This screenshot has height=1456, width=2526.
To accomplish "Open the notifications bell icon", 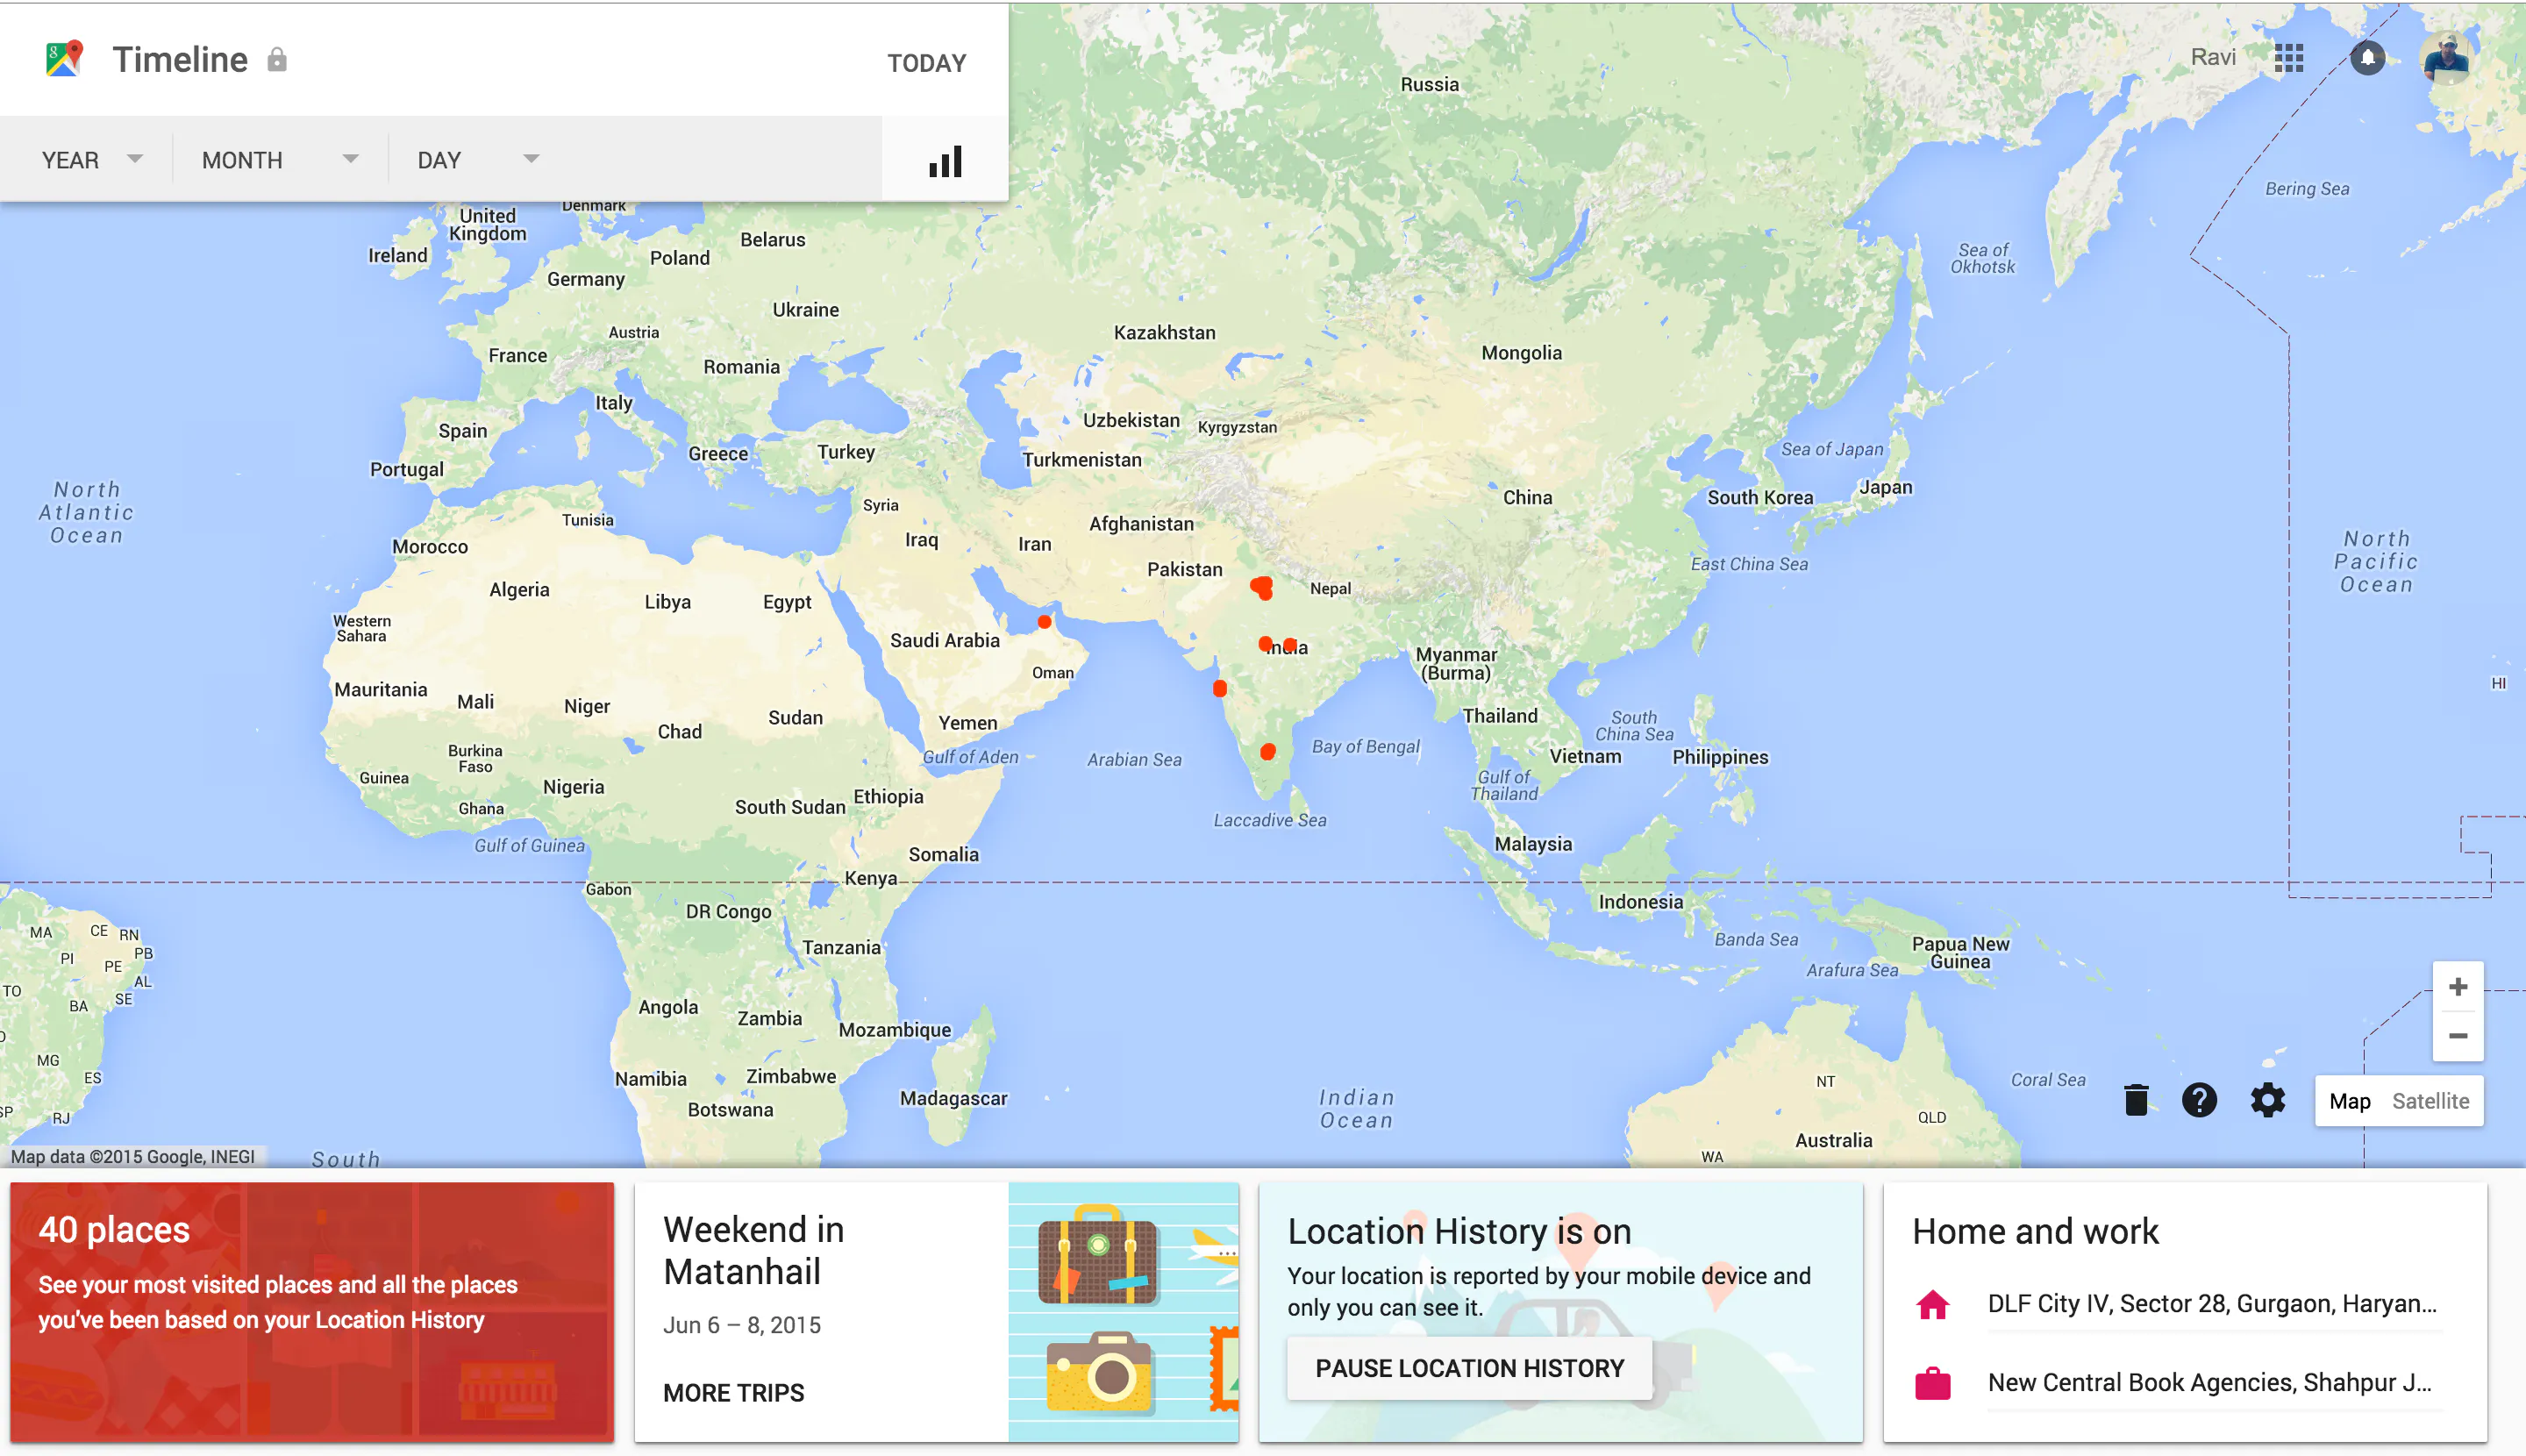I will click(2367, 58).
